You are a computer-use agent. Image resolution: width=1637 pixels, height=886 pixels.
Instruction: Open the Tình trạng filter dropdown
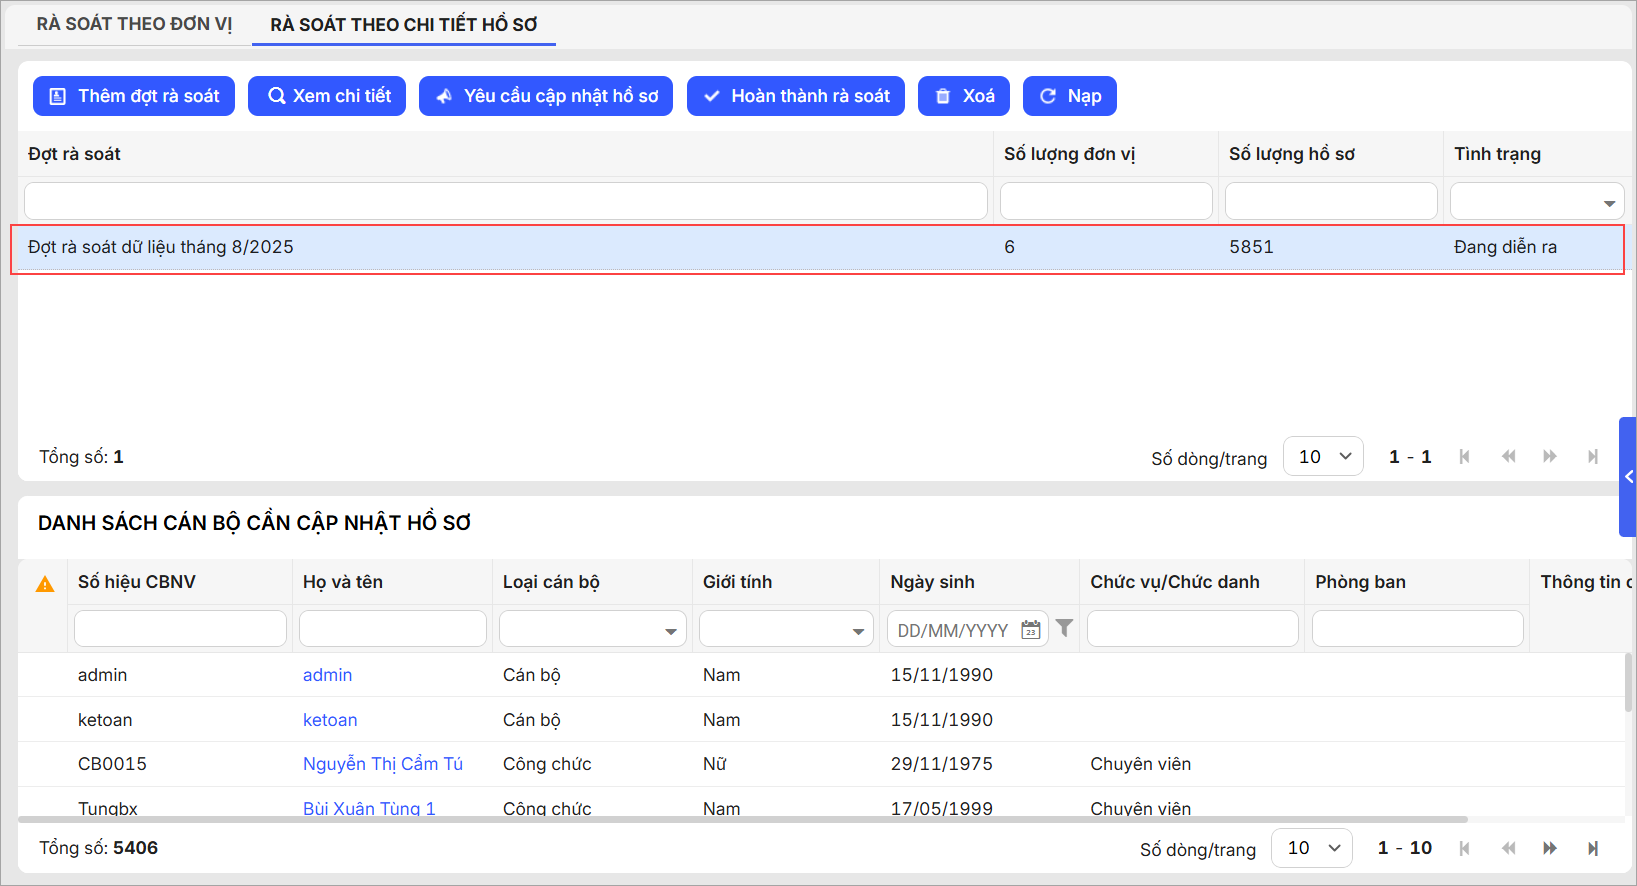1537,201
